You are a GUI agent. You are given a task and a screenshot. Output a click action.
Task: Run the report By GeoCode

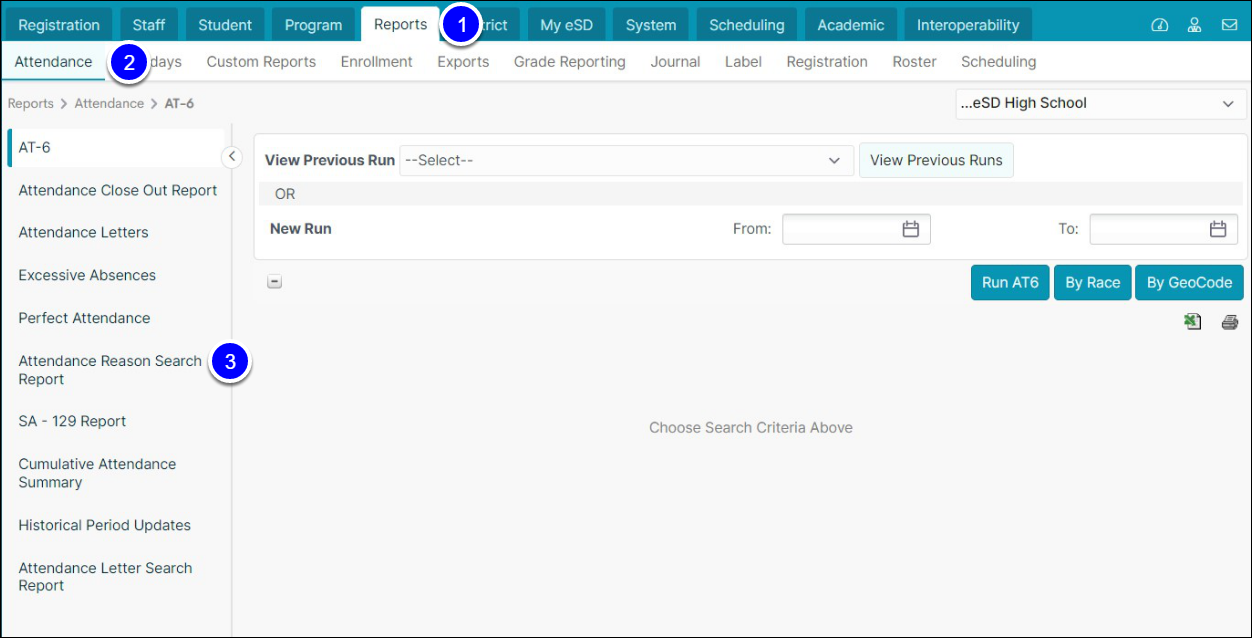[1189, 283]
